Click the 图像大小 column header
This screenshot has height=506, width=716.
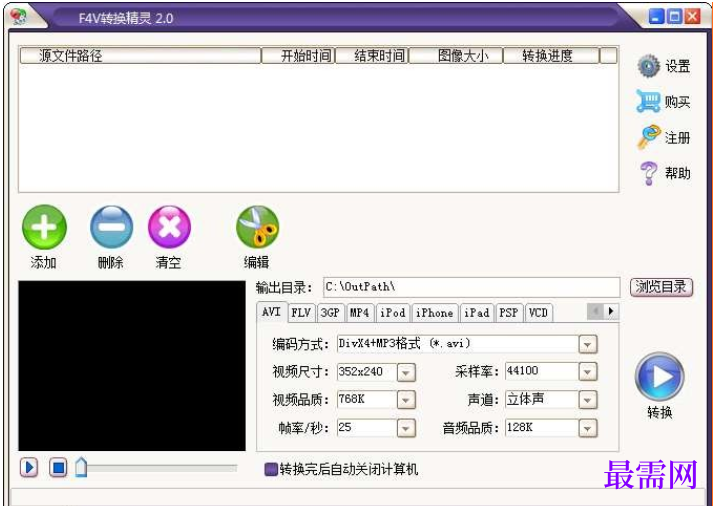point(455,56)
